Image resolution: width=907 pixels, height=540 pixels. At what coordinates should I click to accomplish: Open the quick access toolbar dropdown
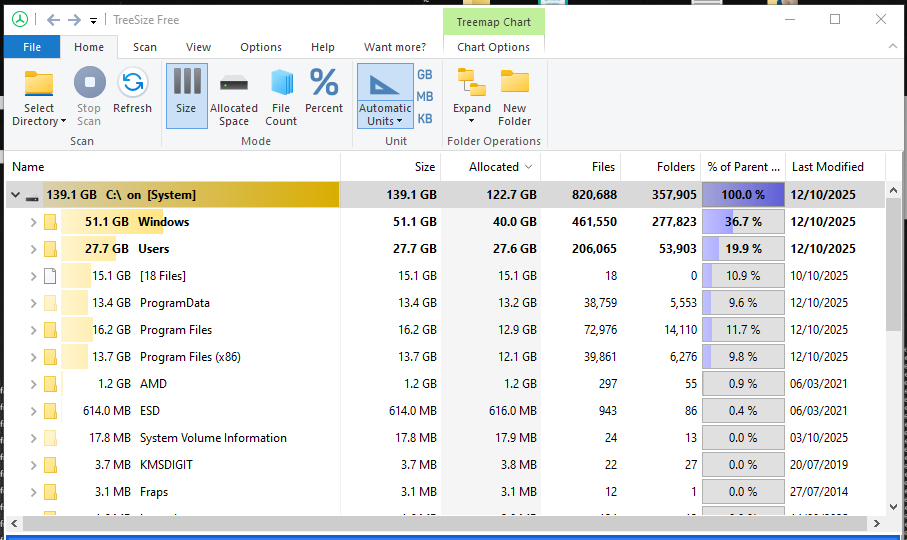click(x=93, y=21)
